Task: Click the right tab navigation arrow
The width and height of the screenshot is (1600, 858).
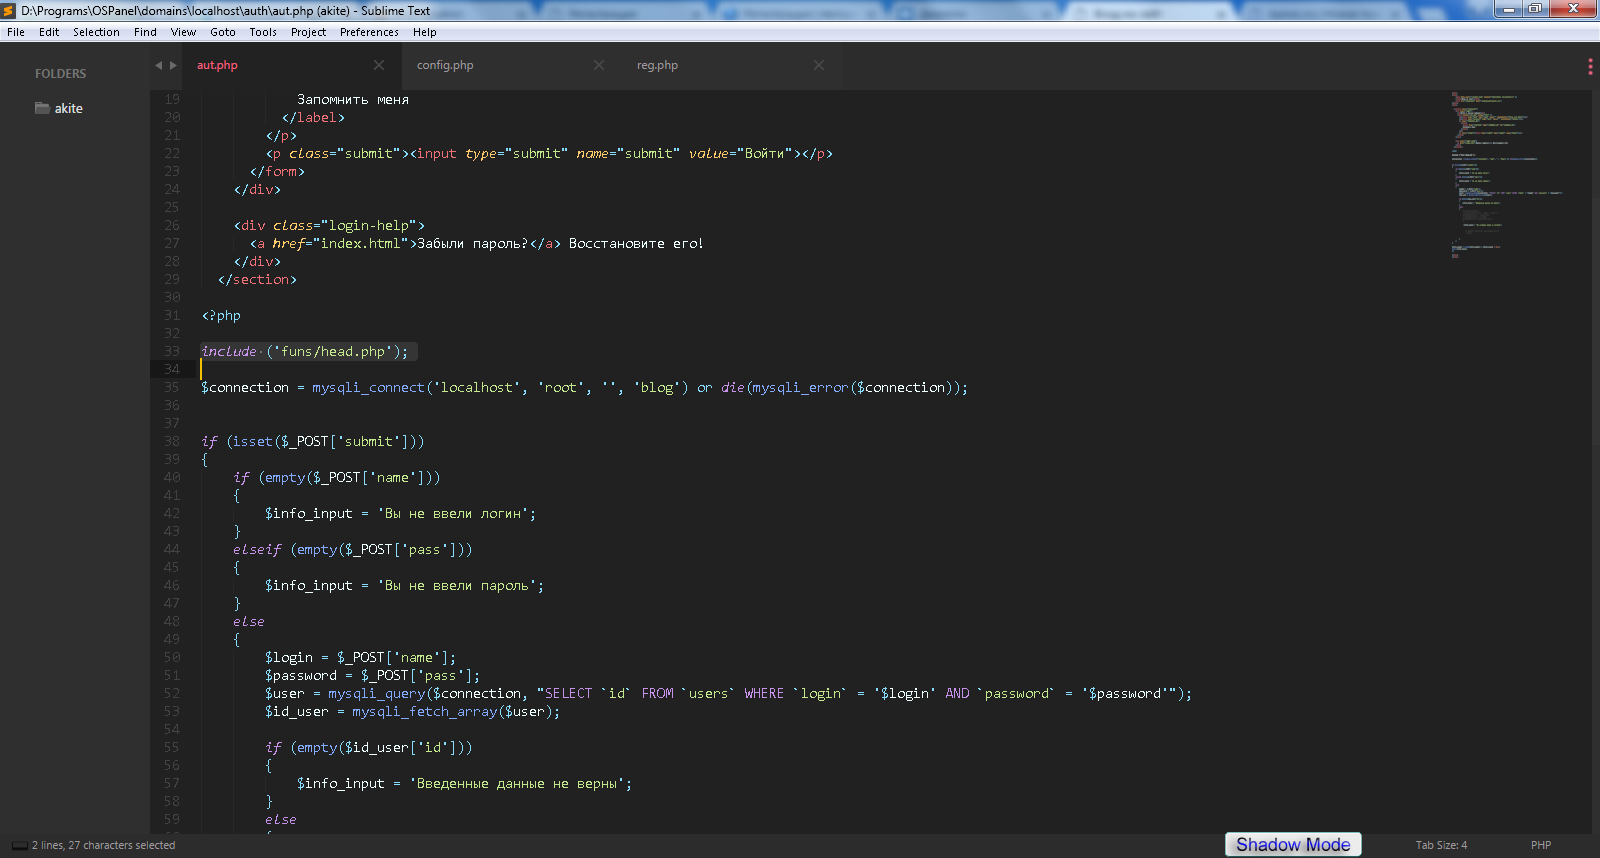Action: [173, 65]
